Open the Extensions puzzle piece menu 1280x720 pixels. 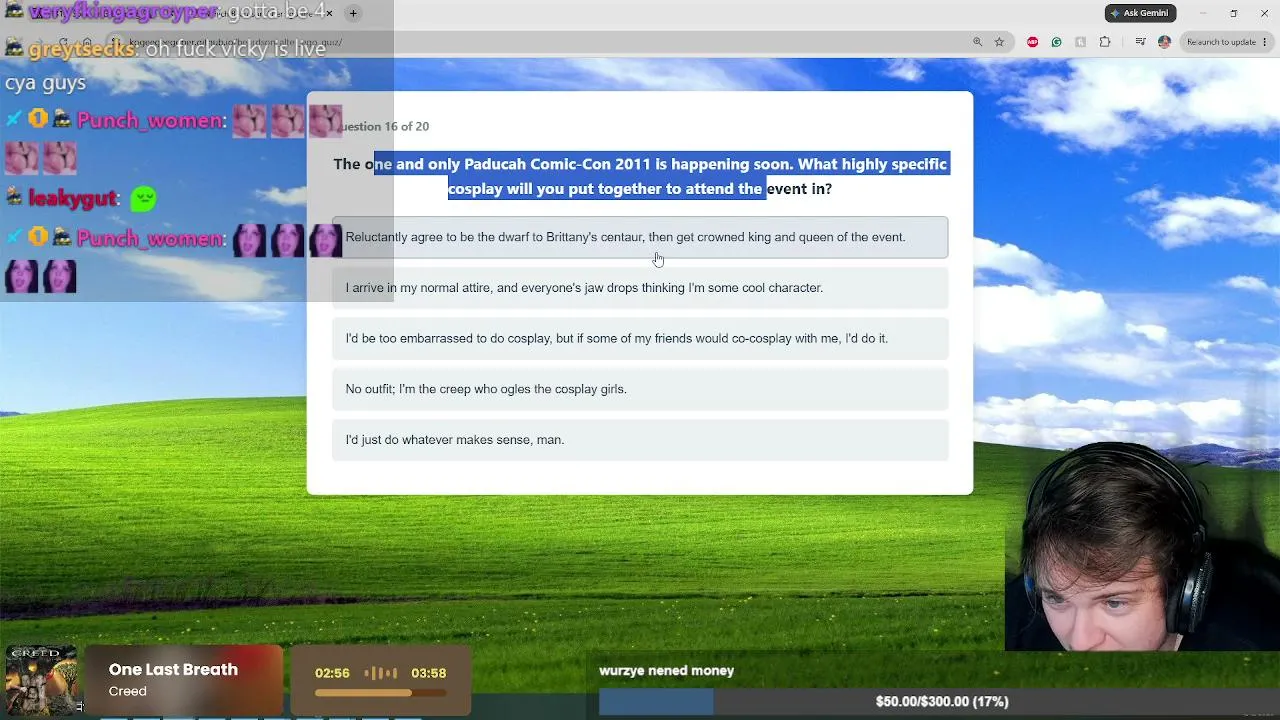pyautogui.click(x=1105, y=42)
